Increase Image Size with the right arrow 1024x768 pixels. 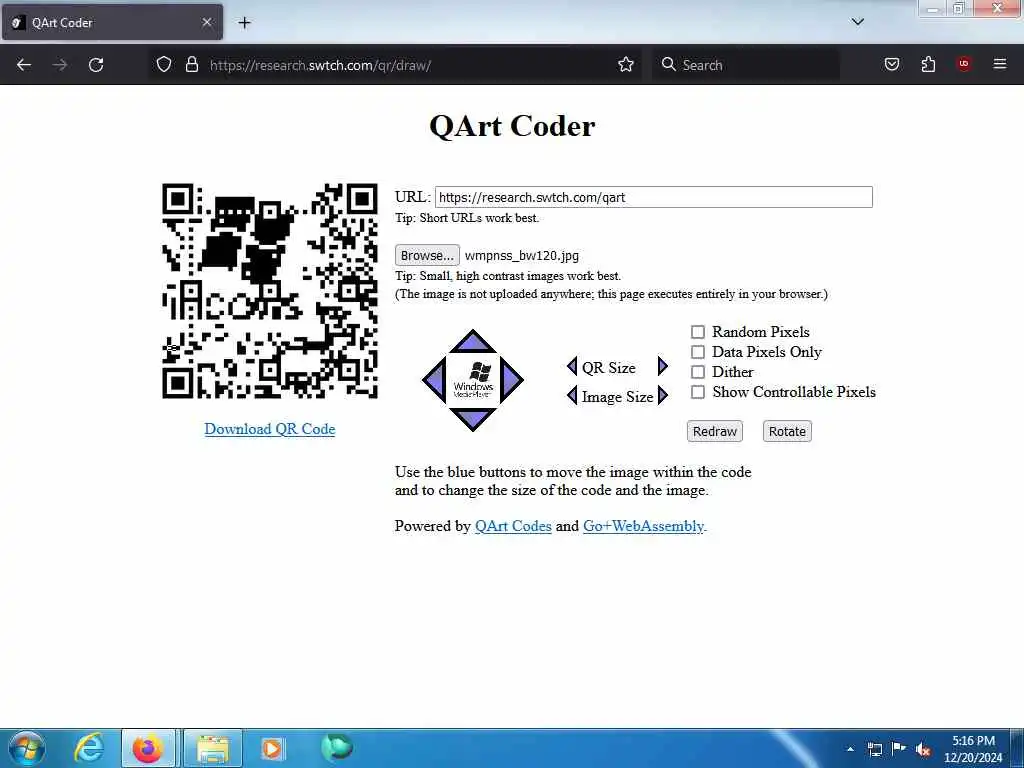(663, 396)
